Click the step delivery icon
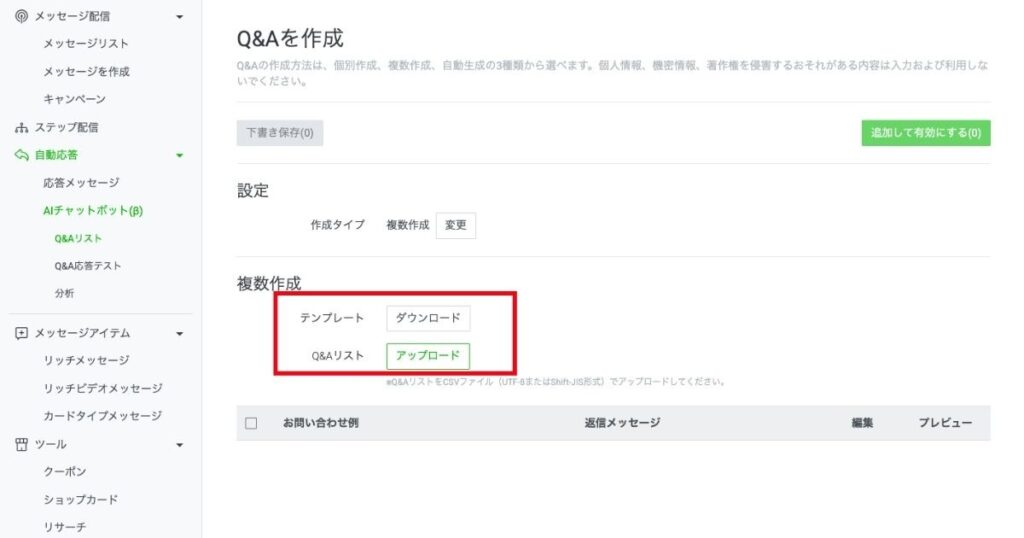This screenshot has width=1024, height=538. pos(21,128)
